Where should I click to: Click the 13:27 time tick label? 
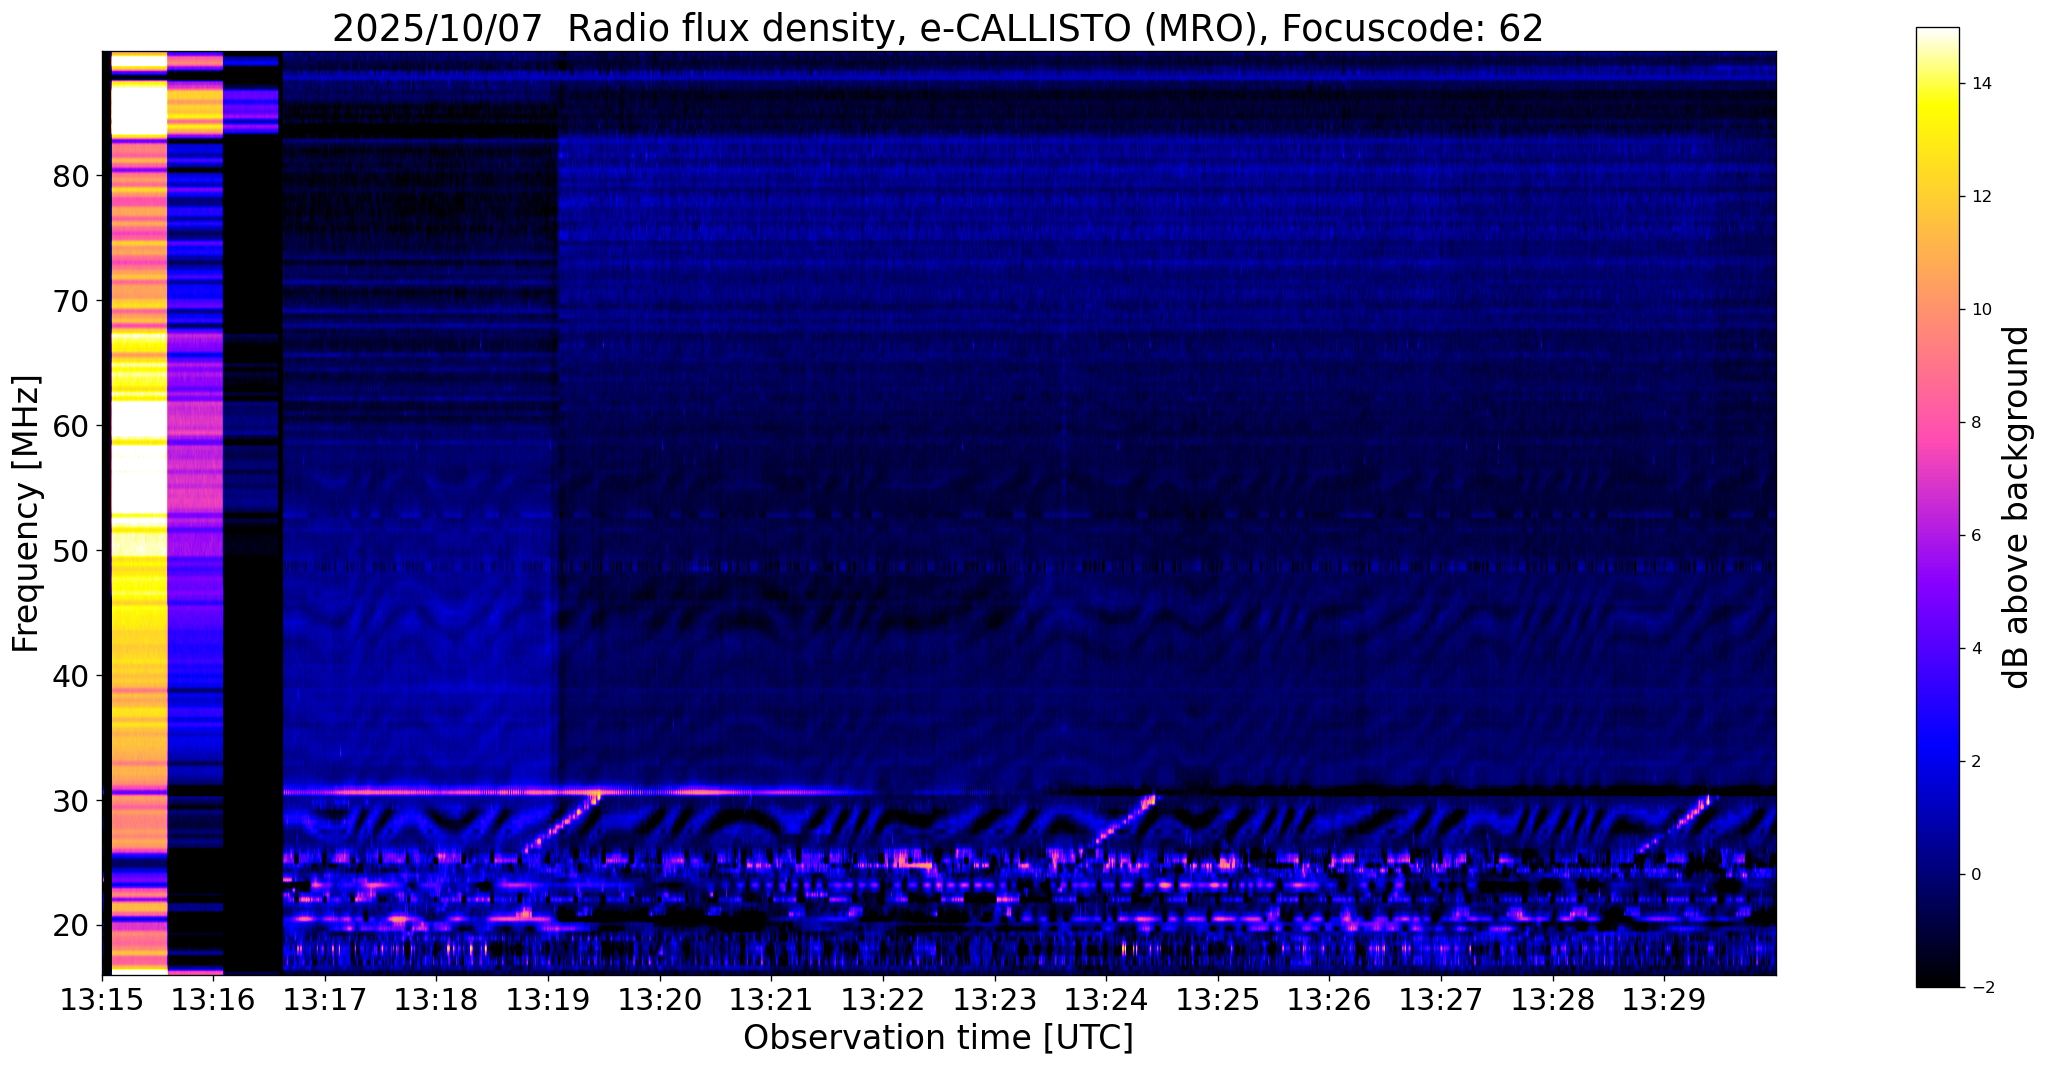click(x=1441, y=1000)
